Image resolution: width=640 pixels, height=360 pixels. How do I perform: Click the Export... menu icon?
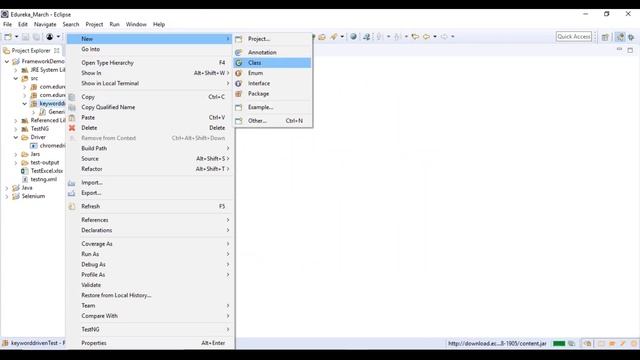(72, 193)
